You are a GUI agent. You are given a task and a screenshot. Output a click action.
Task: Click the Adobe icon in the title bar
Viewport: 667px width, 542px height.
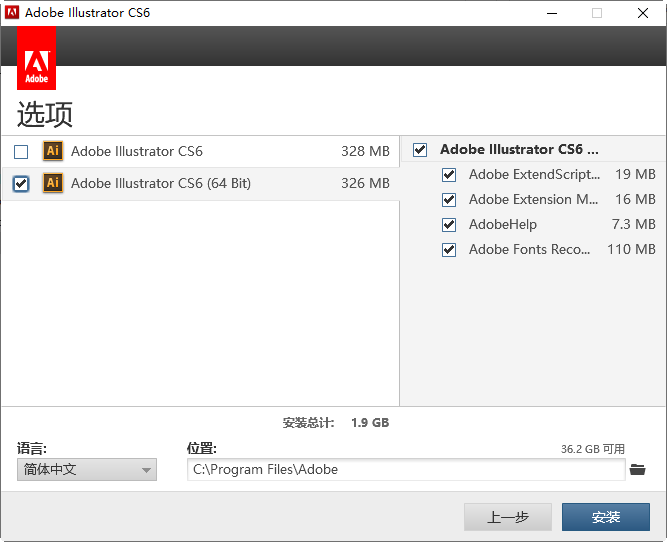(x=12, y=12)
